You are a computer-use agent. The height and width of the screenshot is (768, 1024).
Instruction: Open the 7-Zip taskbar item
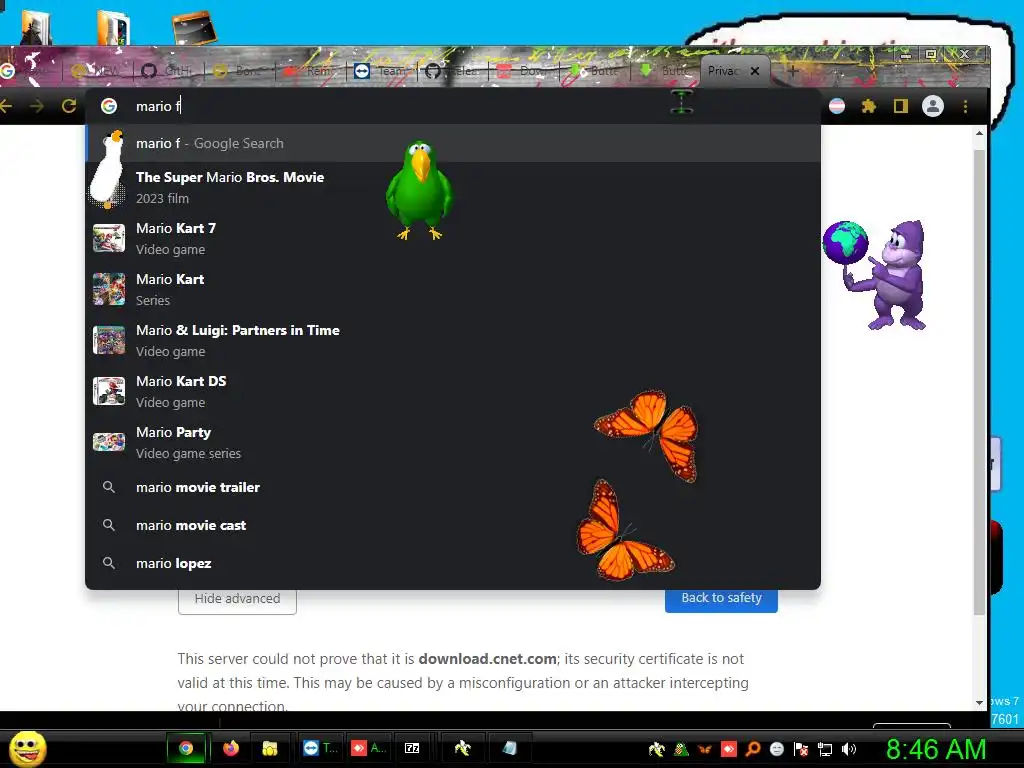click(412, 748)
